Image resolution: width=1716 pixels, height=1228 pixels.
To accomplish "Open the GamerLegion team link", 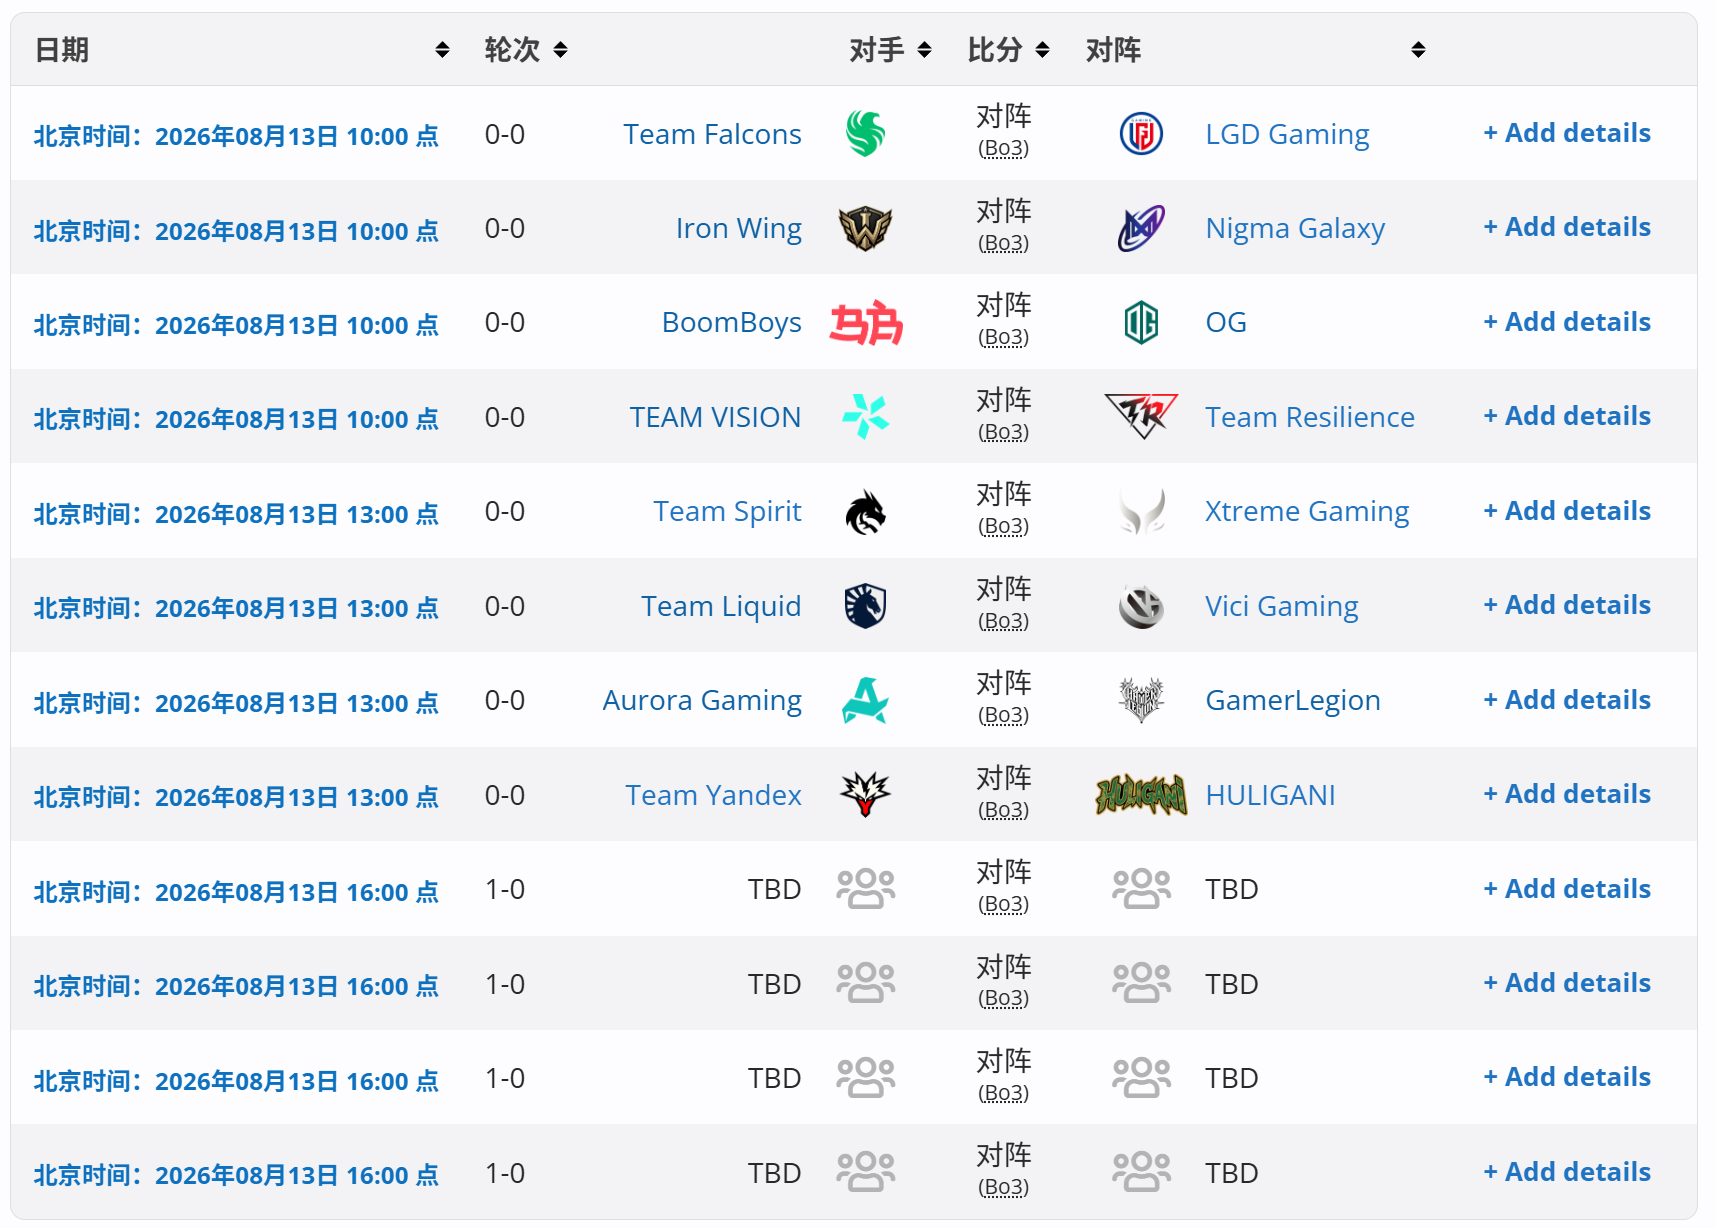I will point(1293,700).
